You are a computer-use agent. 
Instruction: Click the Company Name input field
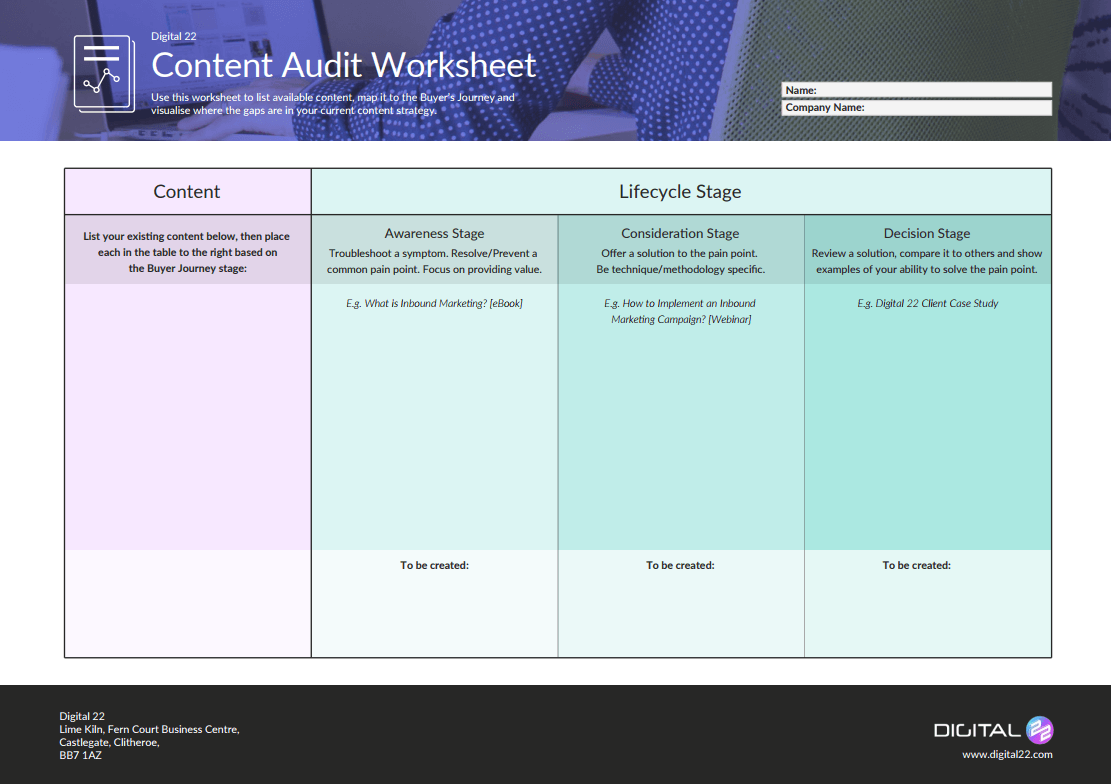[916, 107]
